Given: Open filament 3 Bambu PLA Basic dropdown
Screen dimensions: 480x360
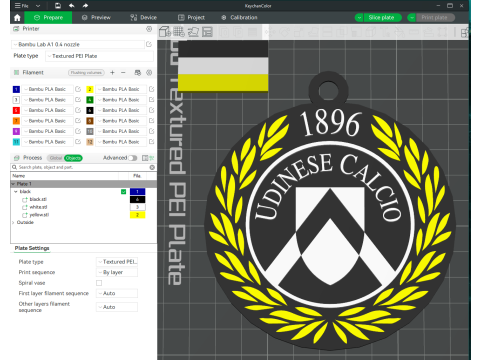Looking at the screenshot, I should 47,100.
